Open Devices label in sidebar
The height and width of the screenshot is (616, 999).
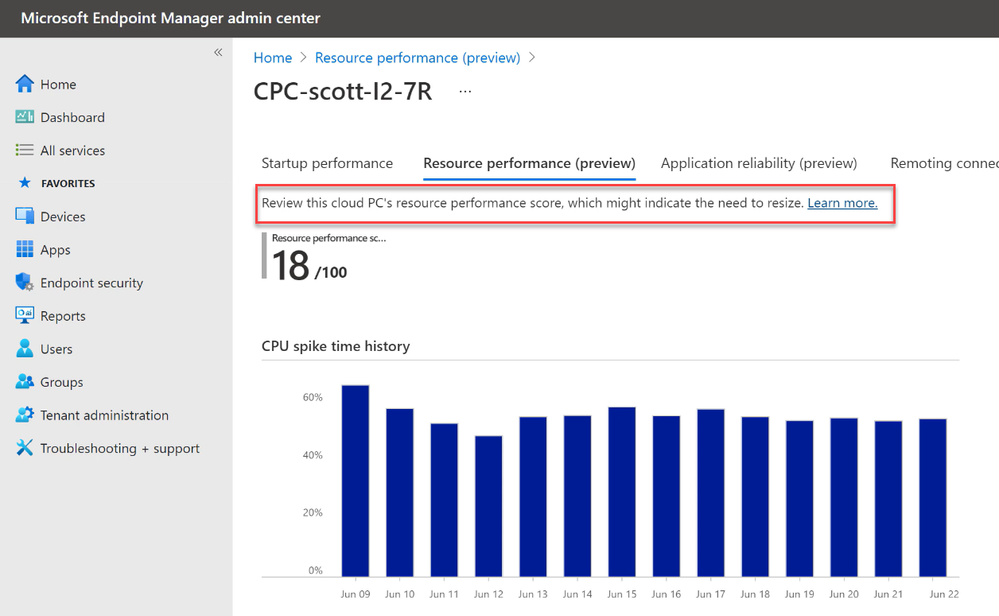pyautogui.click(x=62, y=217)
